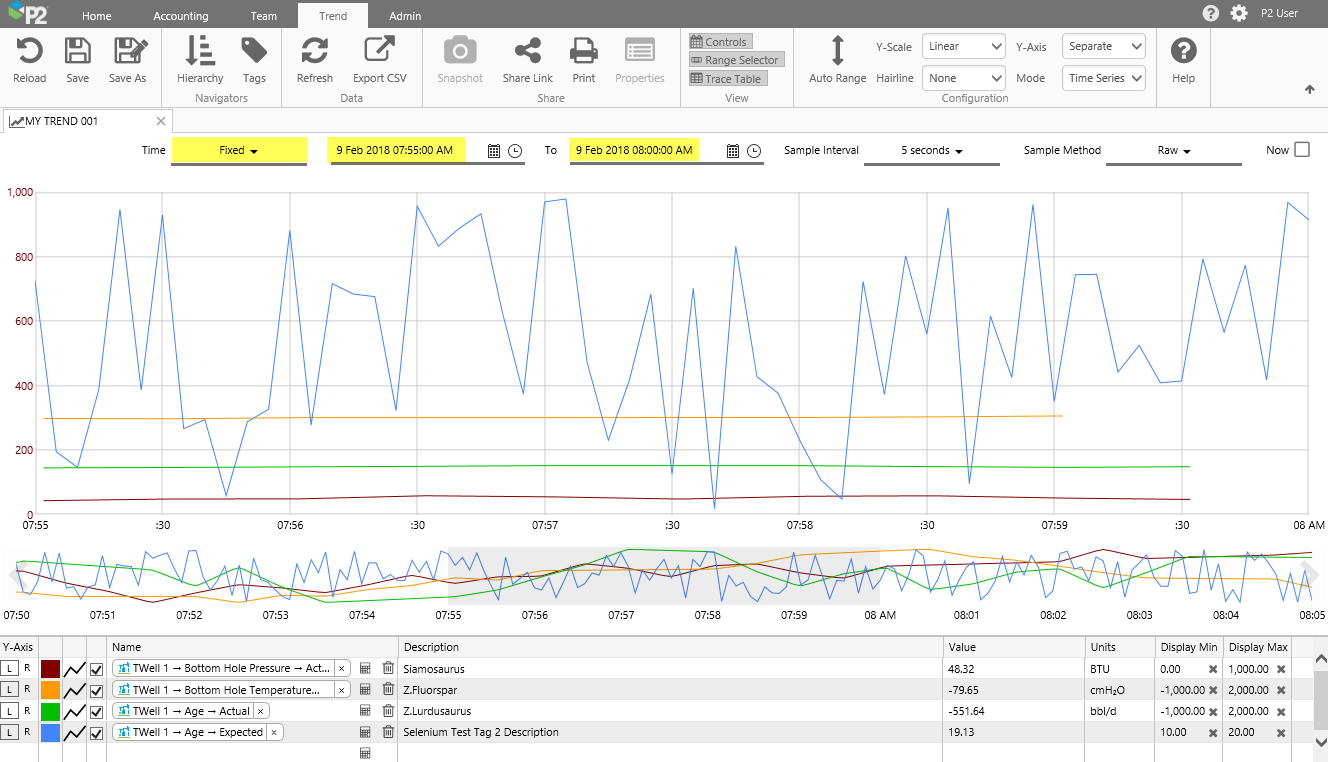1328x762 pixels.
Task: Enable the Now checkbox
Action: (x=1301, y=150)
